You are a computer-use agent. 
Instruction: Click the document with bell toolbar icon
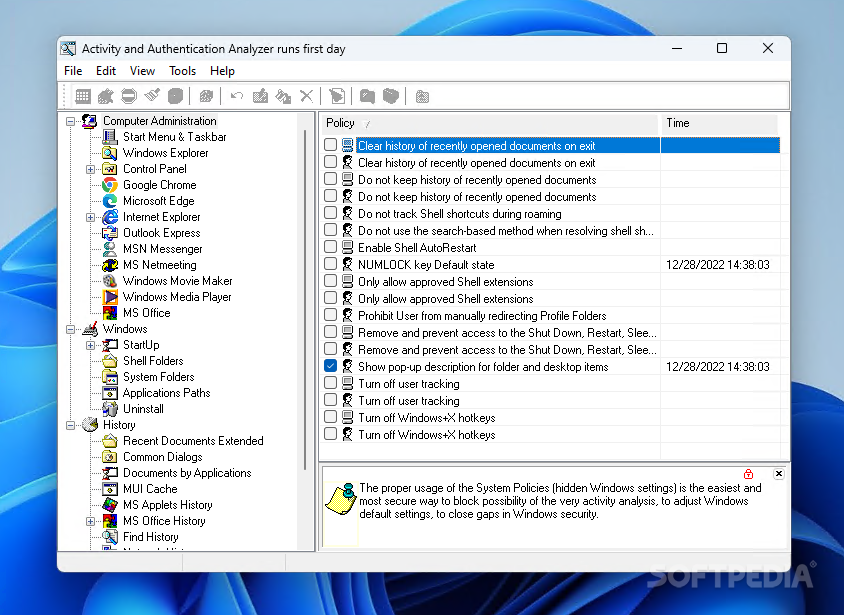pos(337,96)
